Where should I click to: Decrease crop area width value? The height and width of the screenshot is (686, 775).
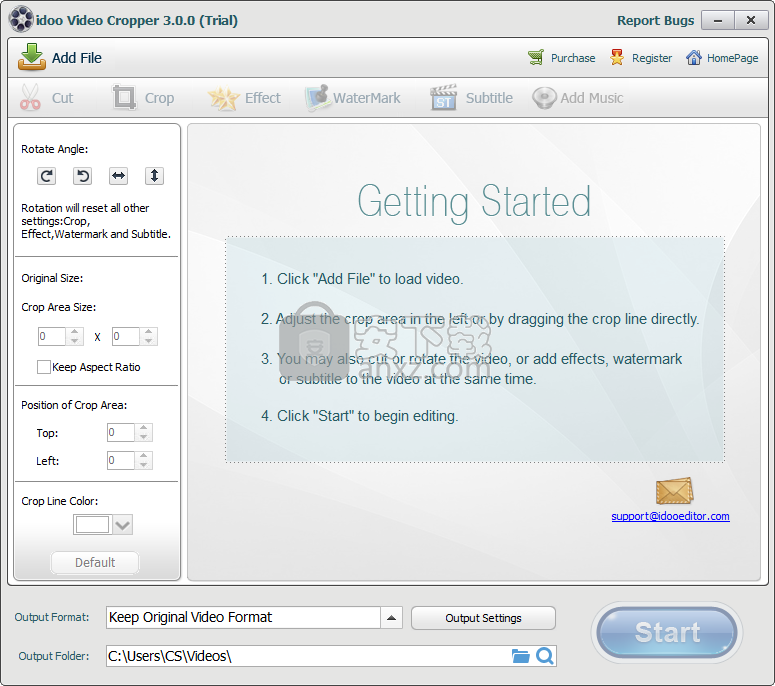pos(74,341)
